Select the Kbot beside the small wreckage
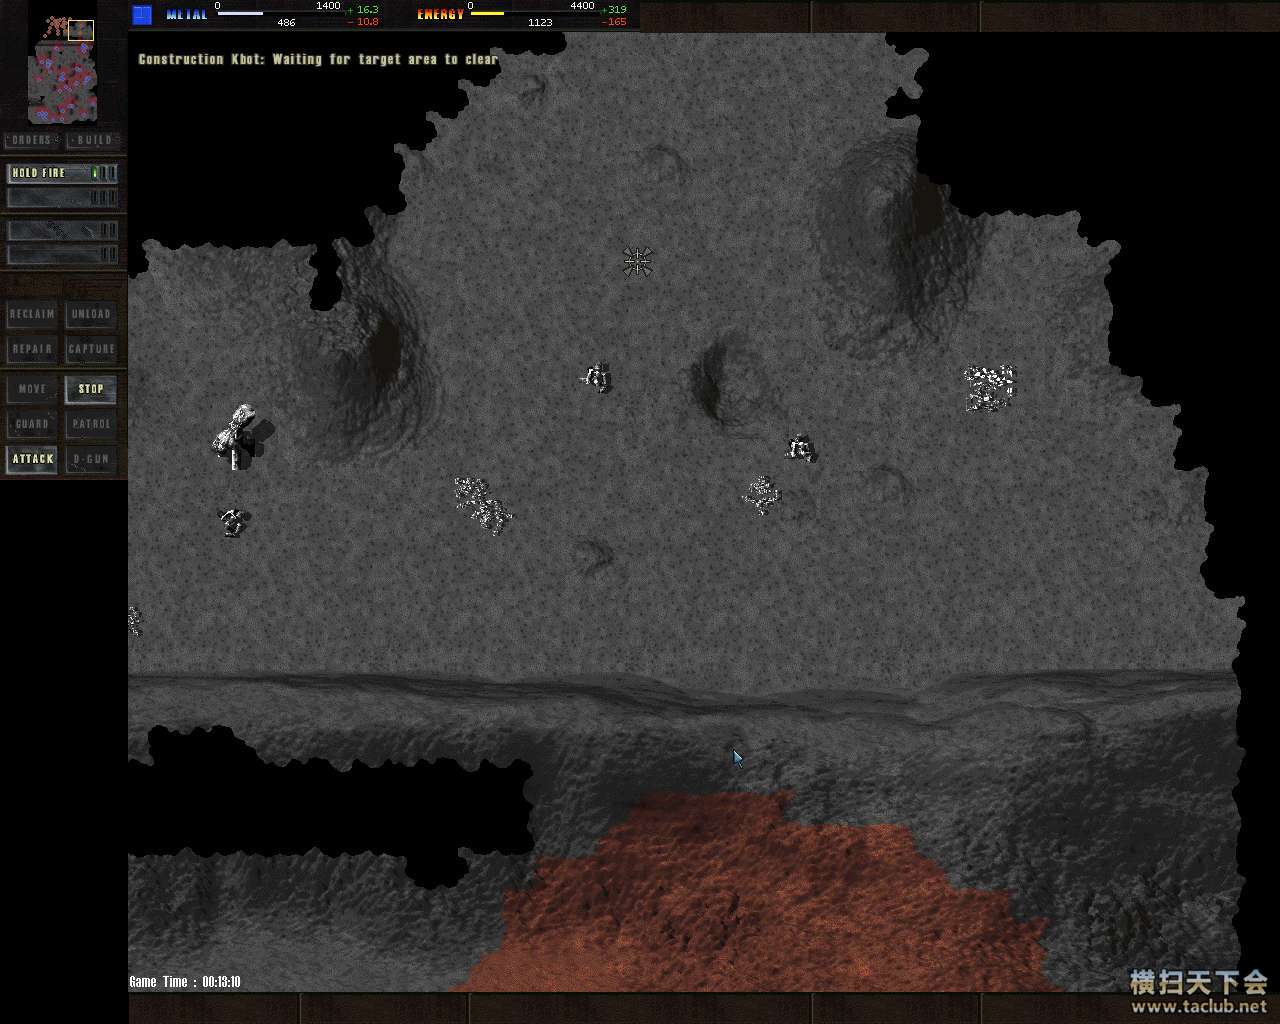The image size is (1280, 1024). pyautogui.click(x=800, y=449)
